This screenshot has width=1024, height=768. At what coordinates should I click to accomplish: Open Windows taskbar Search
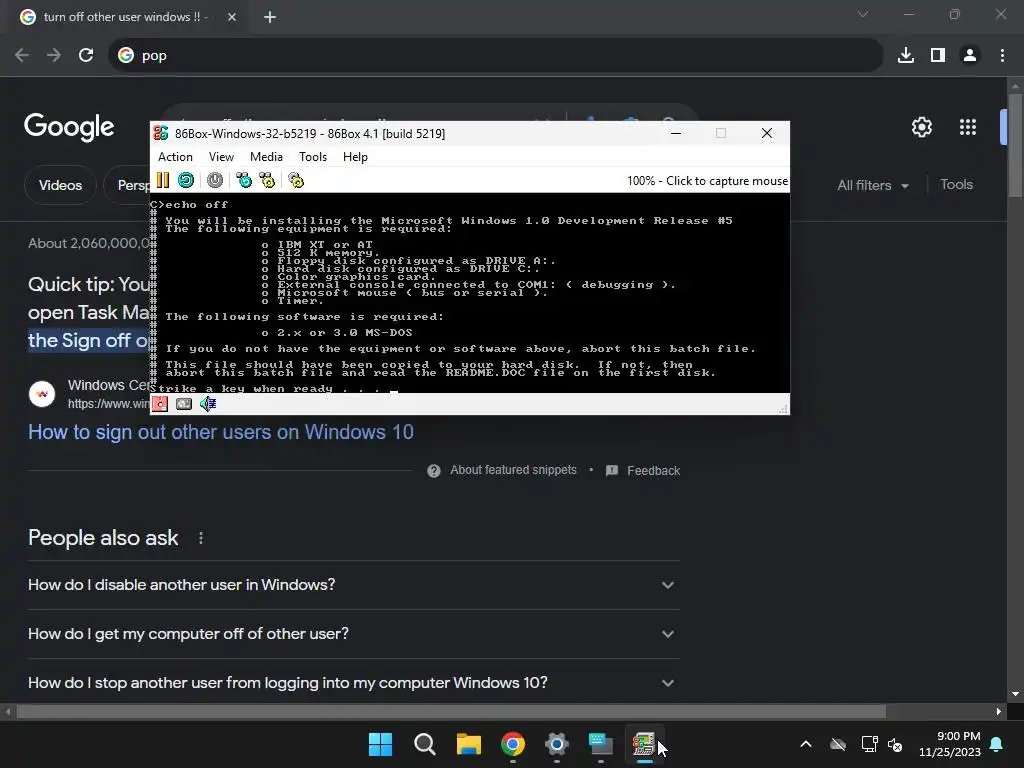424,744
